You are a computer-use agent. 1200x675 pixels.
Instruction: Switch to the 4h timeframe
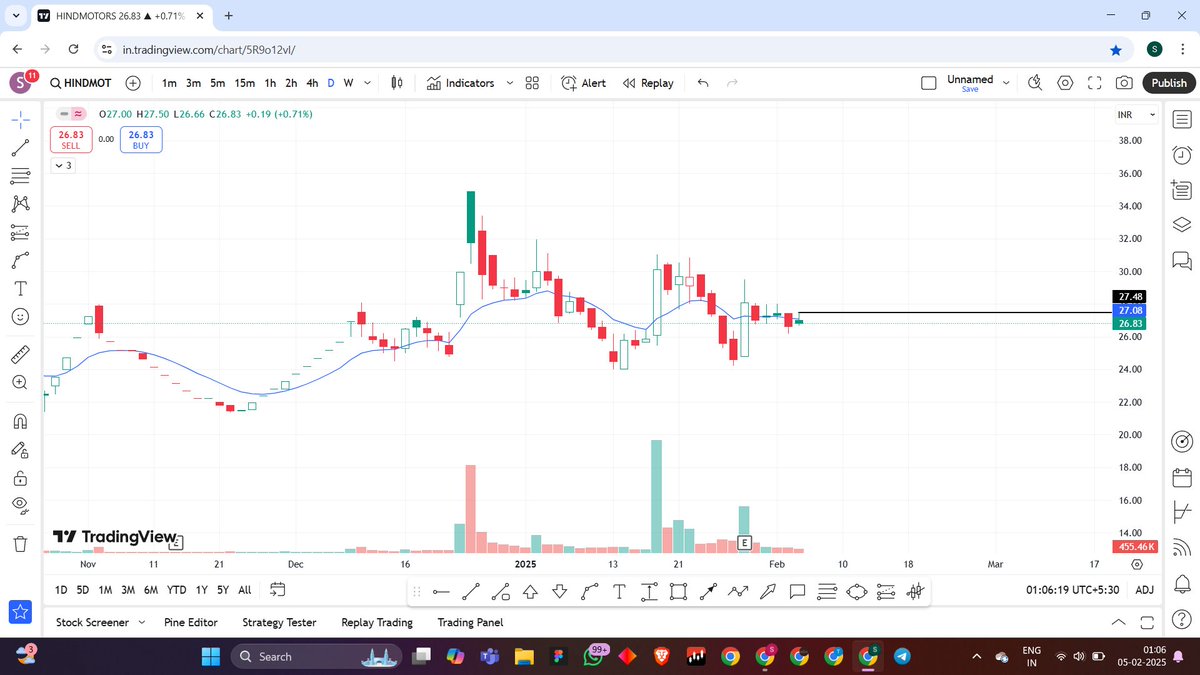pyautogui.click(x=312, y=83)
